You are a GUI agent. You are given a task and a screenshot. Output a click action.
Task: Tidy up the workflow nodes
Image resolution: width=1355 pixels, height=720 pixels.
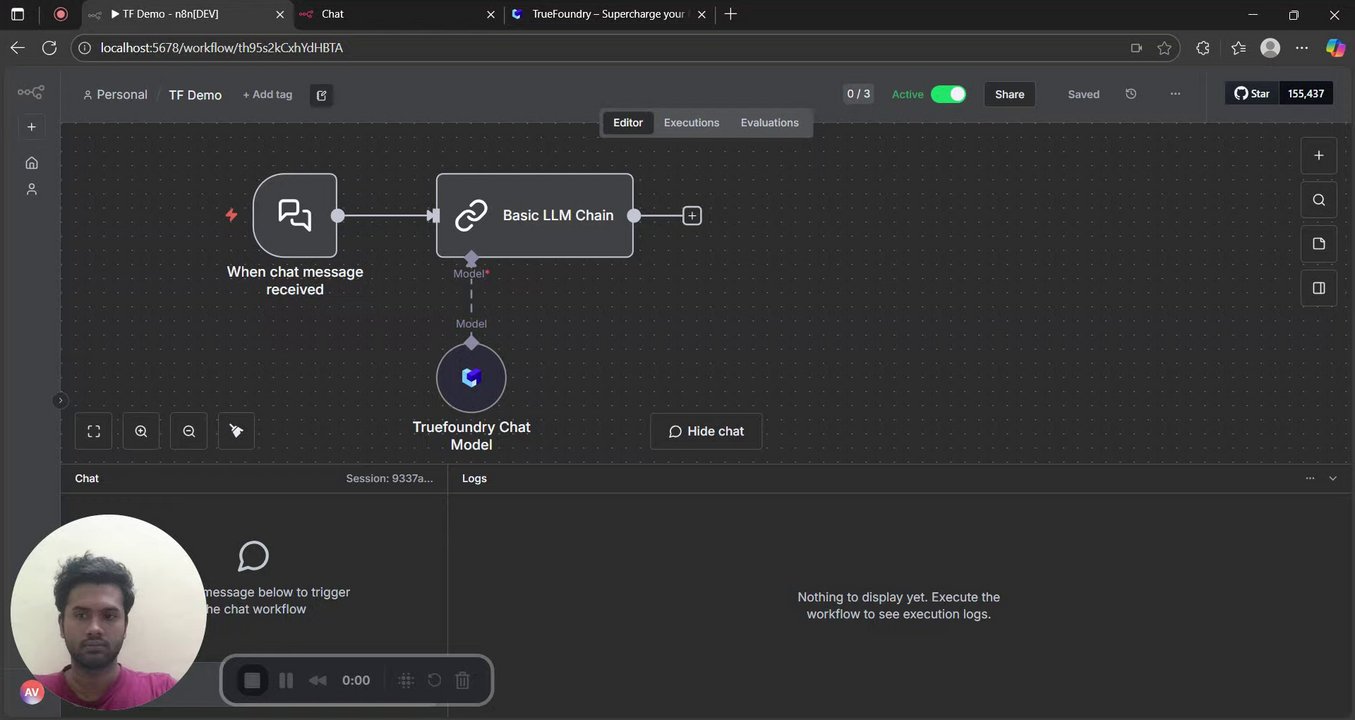pos(236,431)
